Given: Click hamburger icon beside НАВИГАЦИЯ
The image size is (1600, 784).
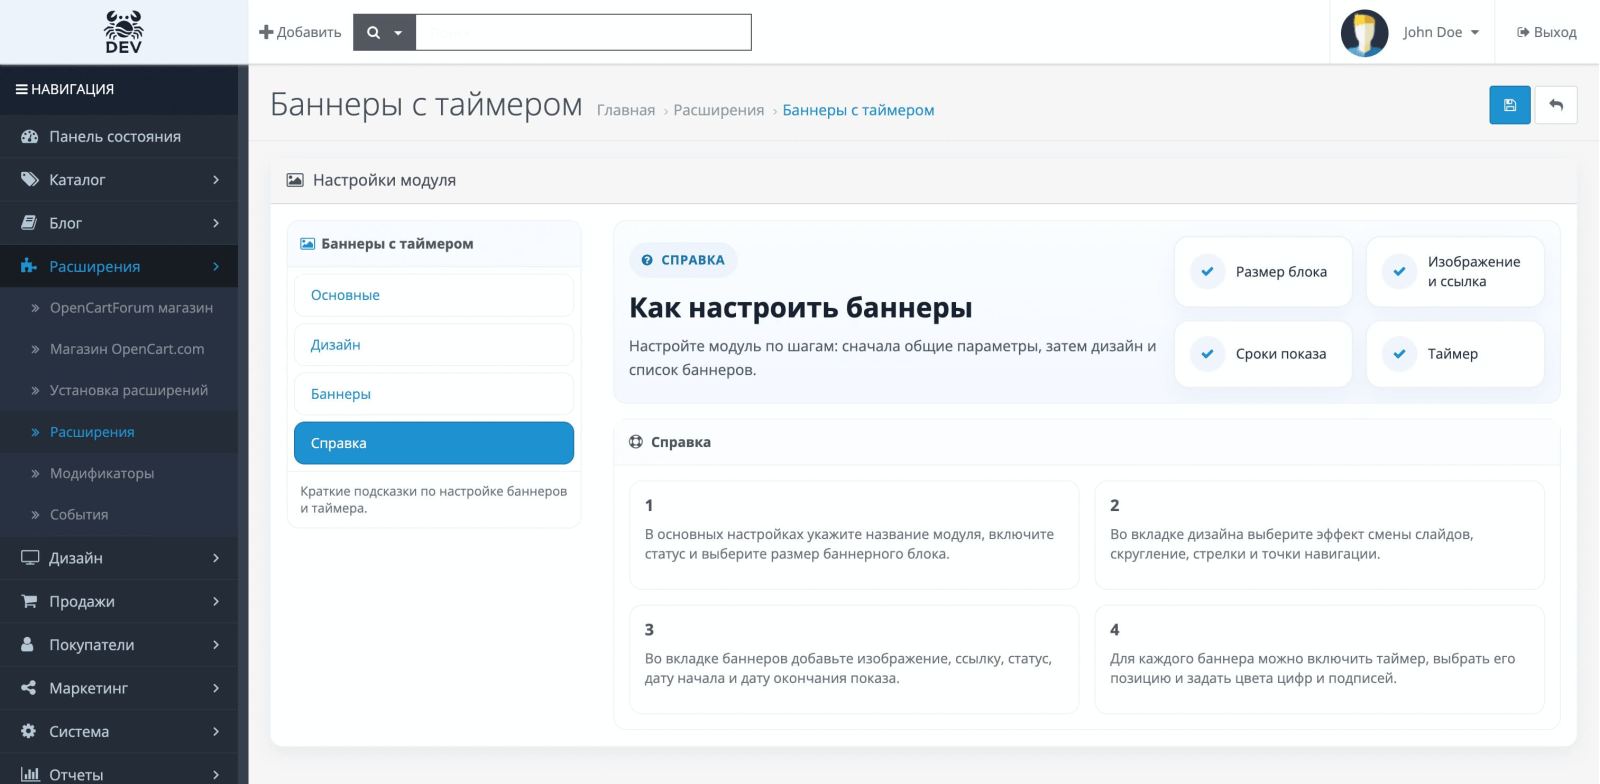Looking at the screenshot, I should [21, 89].
